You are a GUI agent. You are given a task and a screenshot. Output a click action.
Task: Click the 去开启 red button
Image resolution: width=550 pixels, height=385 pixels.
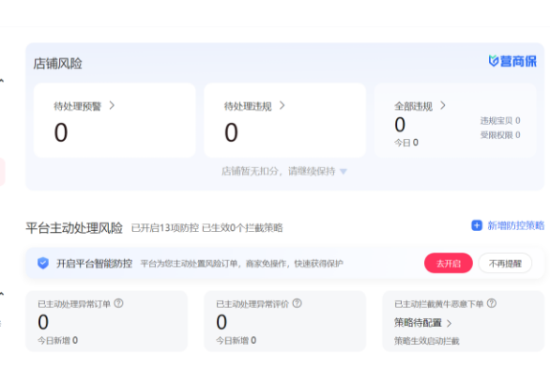click(448, 263)
